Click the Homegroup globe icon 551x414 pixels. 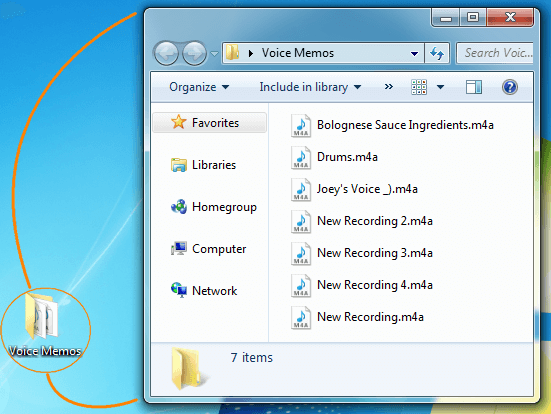pos(179,206)
